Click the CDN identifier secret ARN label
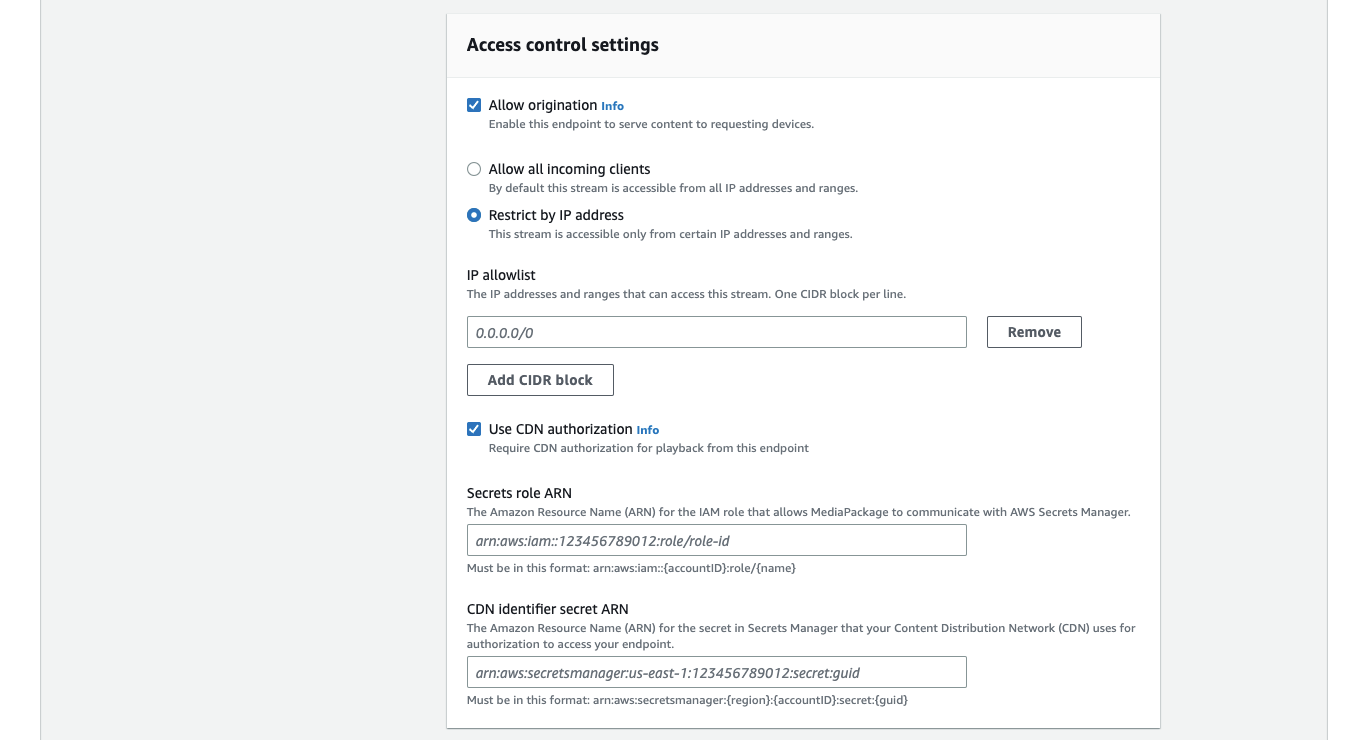This screenshot has height=740, width=1368. (x=547, y=609)
